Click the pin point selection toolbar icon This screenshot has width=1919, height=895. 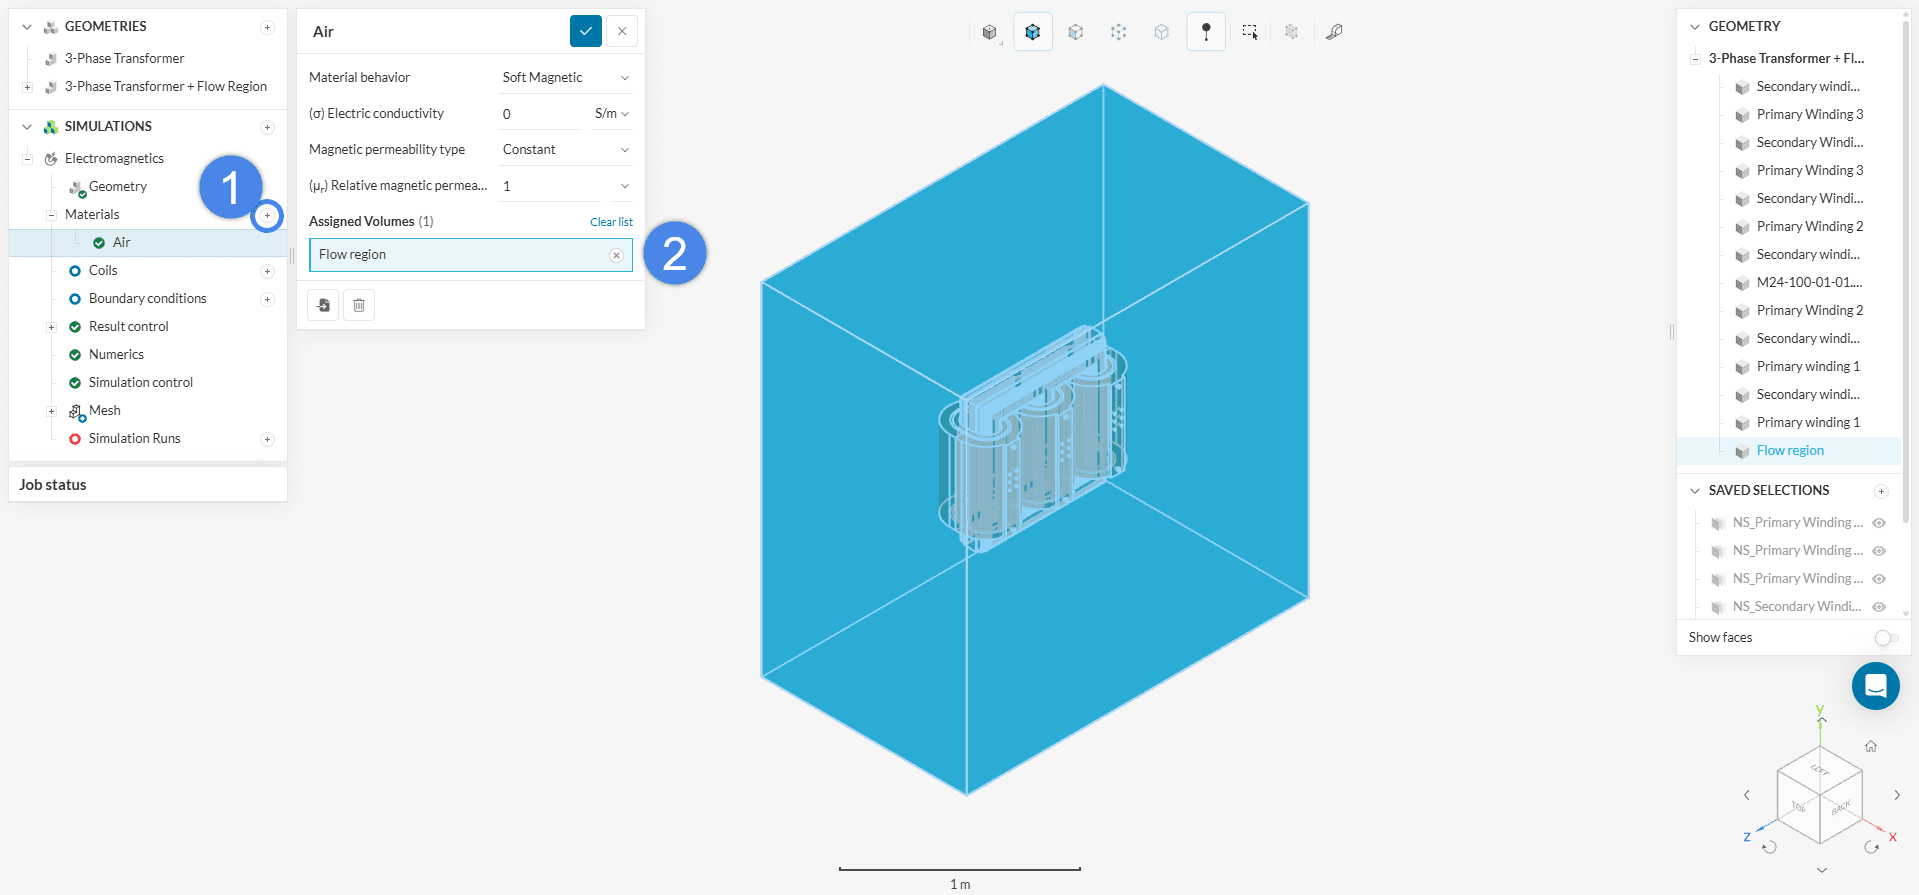point(1206,32)
